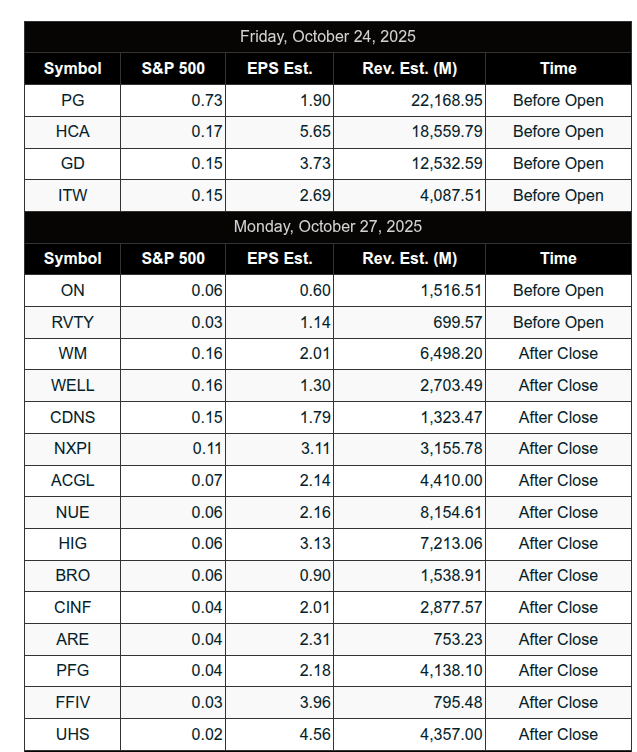Click S&P 500 column header in Monday's table

coord(173,259)
